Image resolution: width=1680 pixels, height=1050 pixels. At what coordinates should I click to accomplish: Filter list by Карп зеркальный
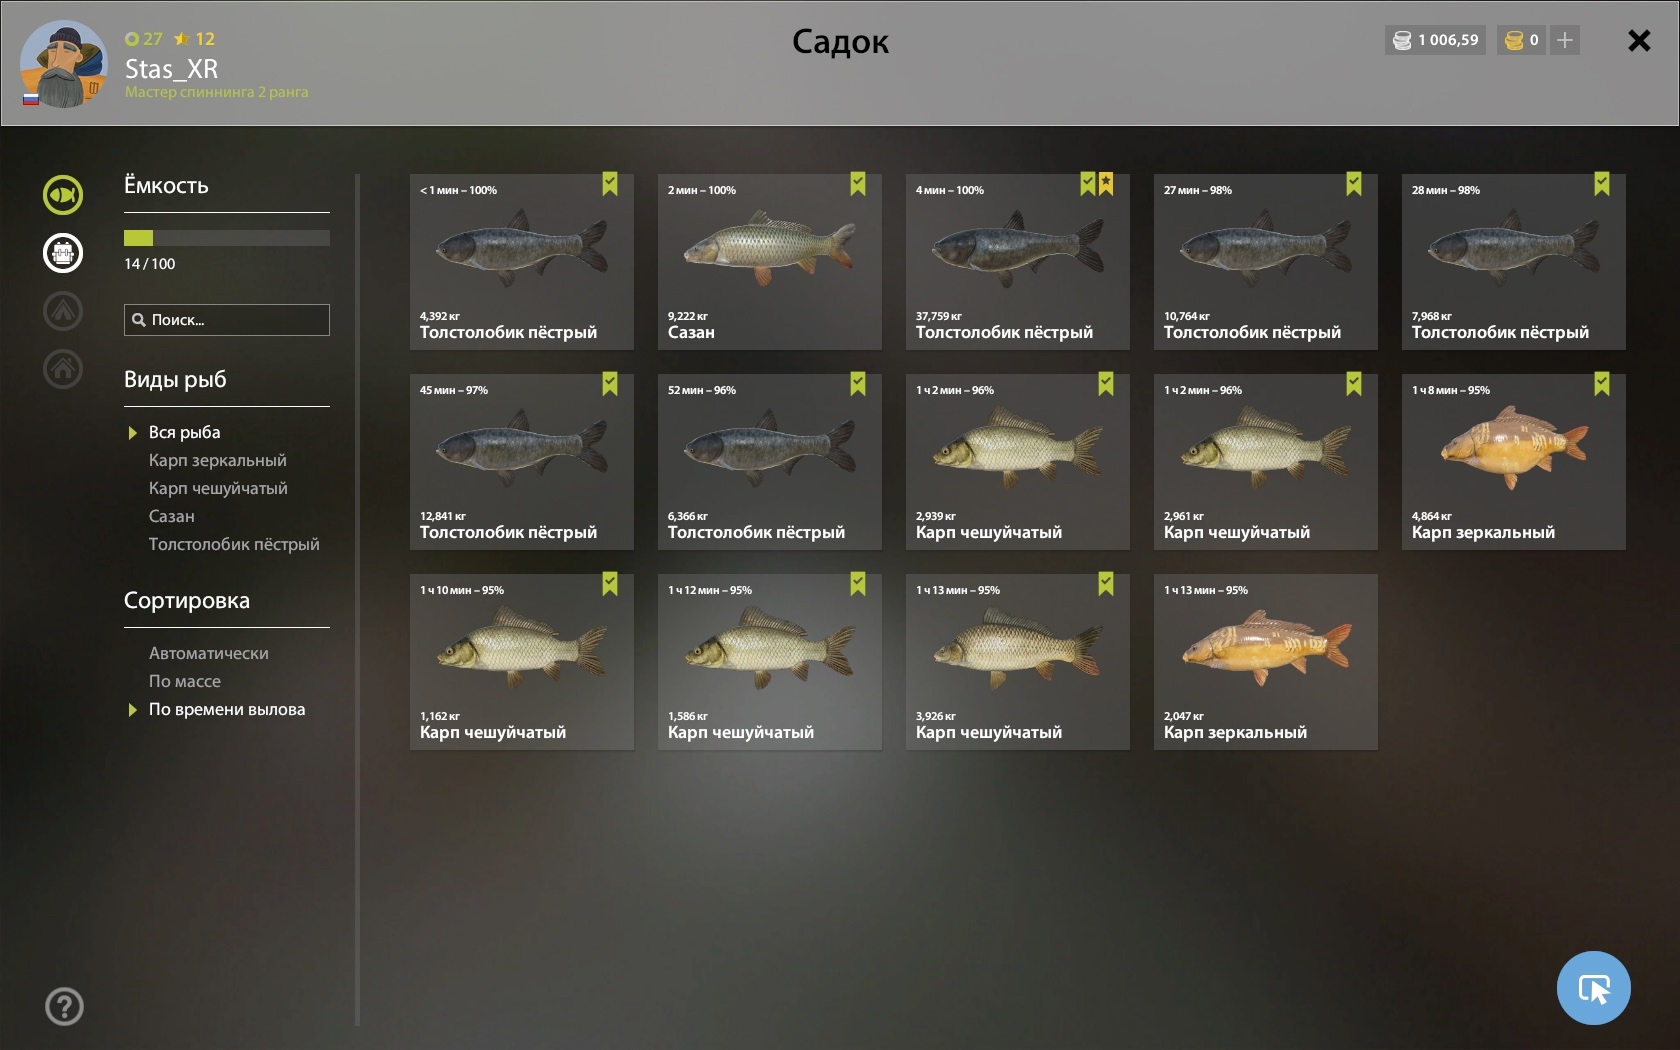218,460
